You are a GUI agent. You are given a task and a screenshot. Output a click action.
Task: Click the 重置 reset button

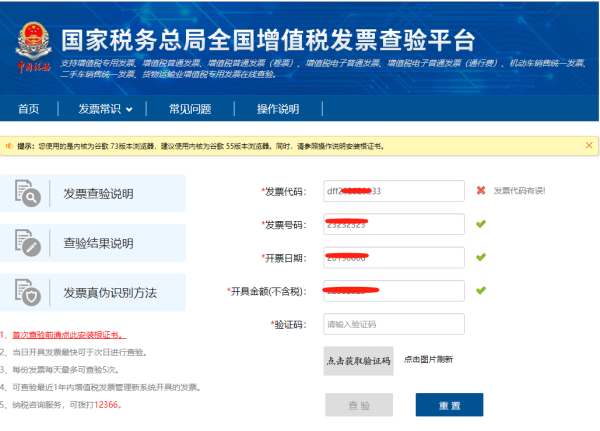(450, 405)
